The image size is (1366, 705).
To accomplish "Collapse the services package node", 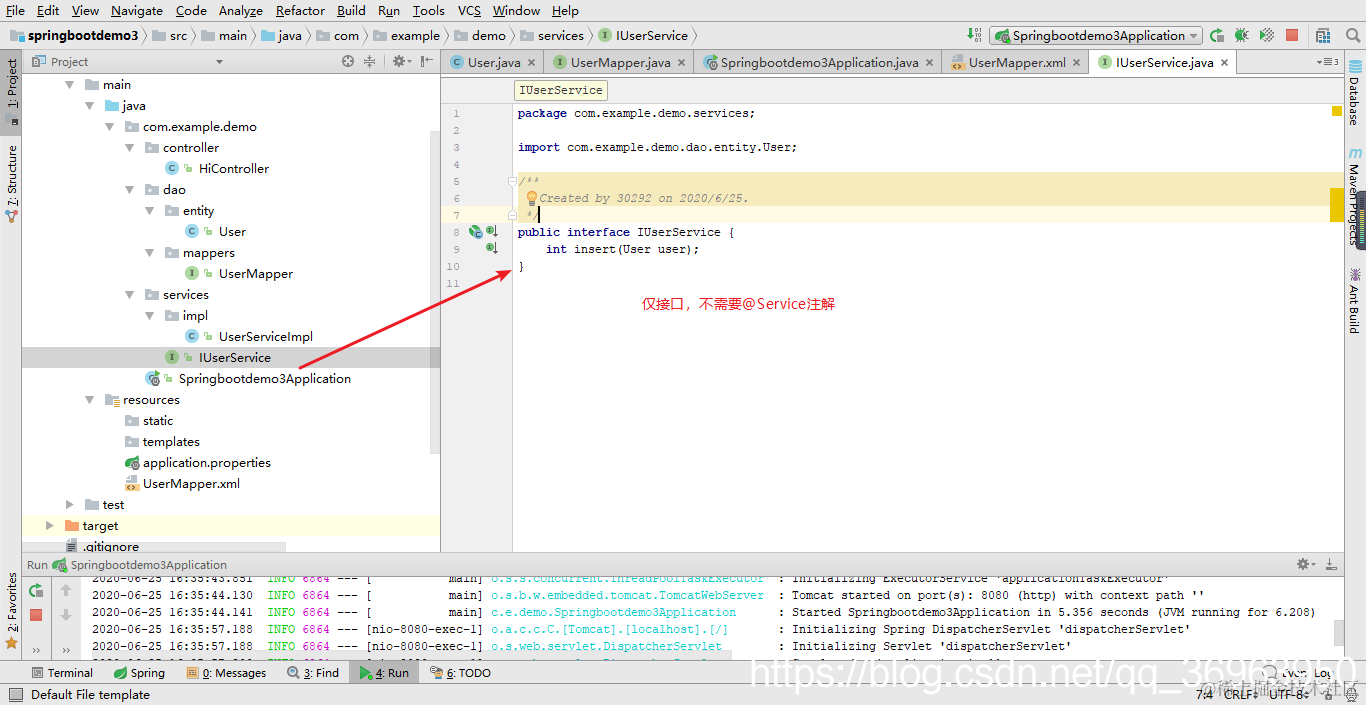I will [x=130, y=295].
